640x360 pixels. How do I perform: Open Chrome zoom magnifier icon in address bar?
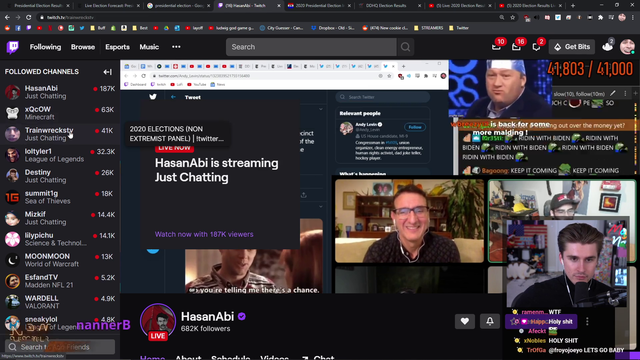502,18
